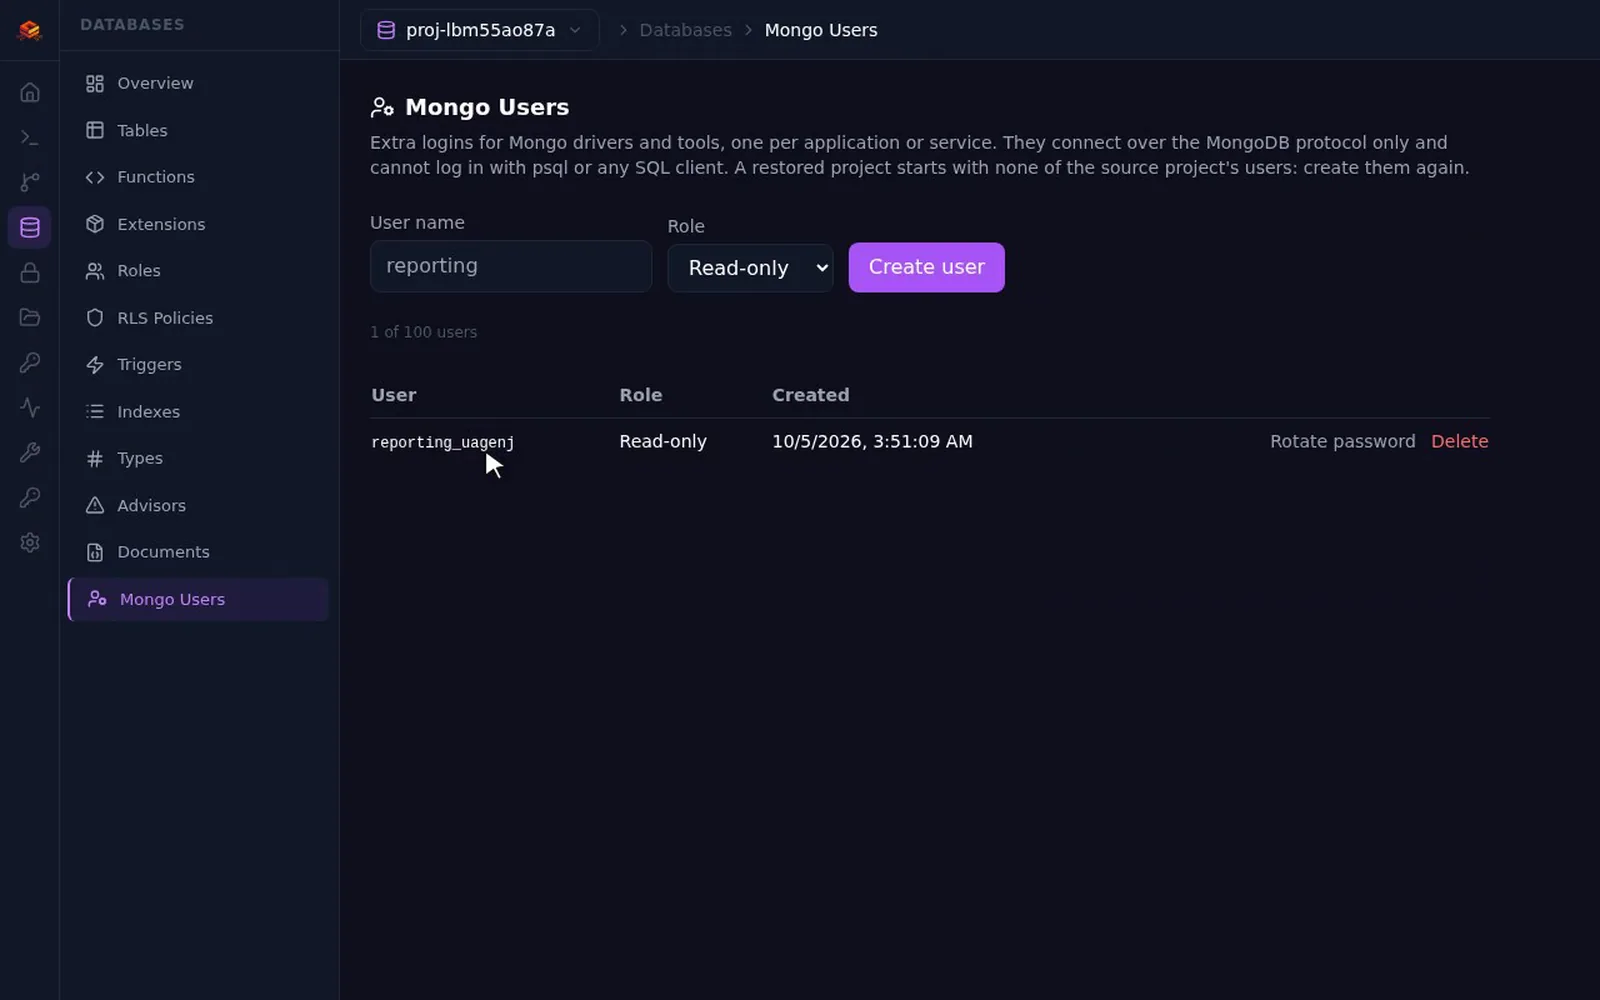Open the lock icon in the rail

[30, 273]
